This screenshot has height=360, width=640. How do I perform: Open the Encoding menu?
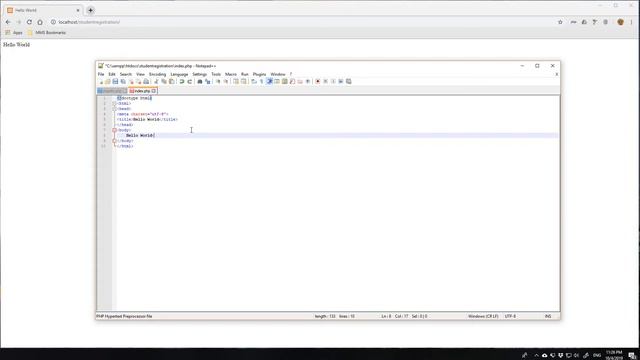pyautogui.click(x=158, y=74)
